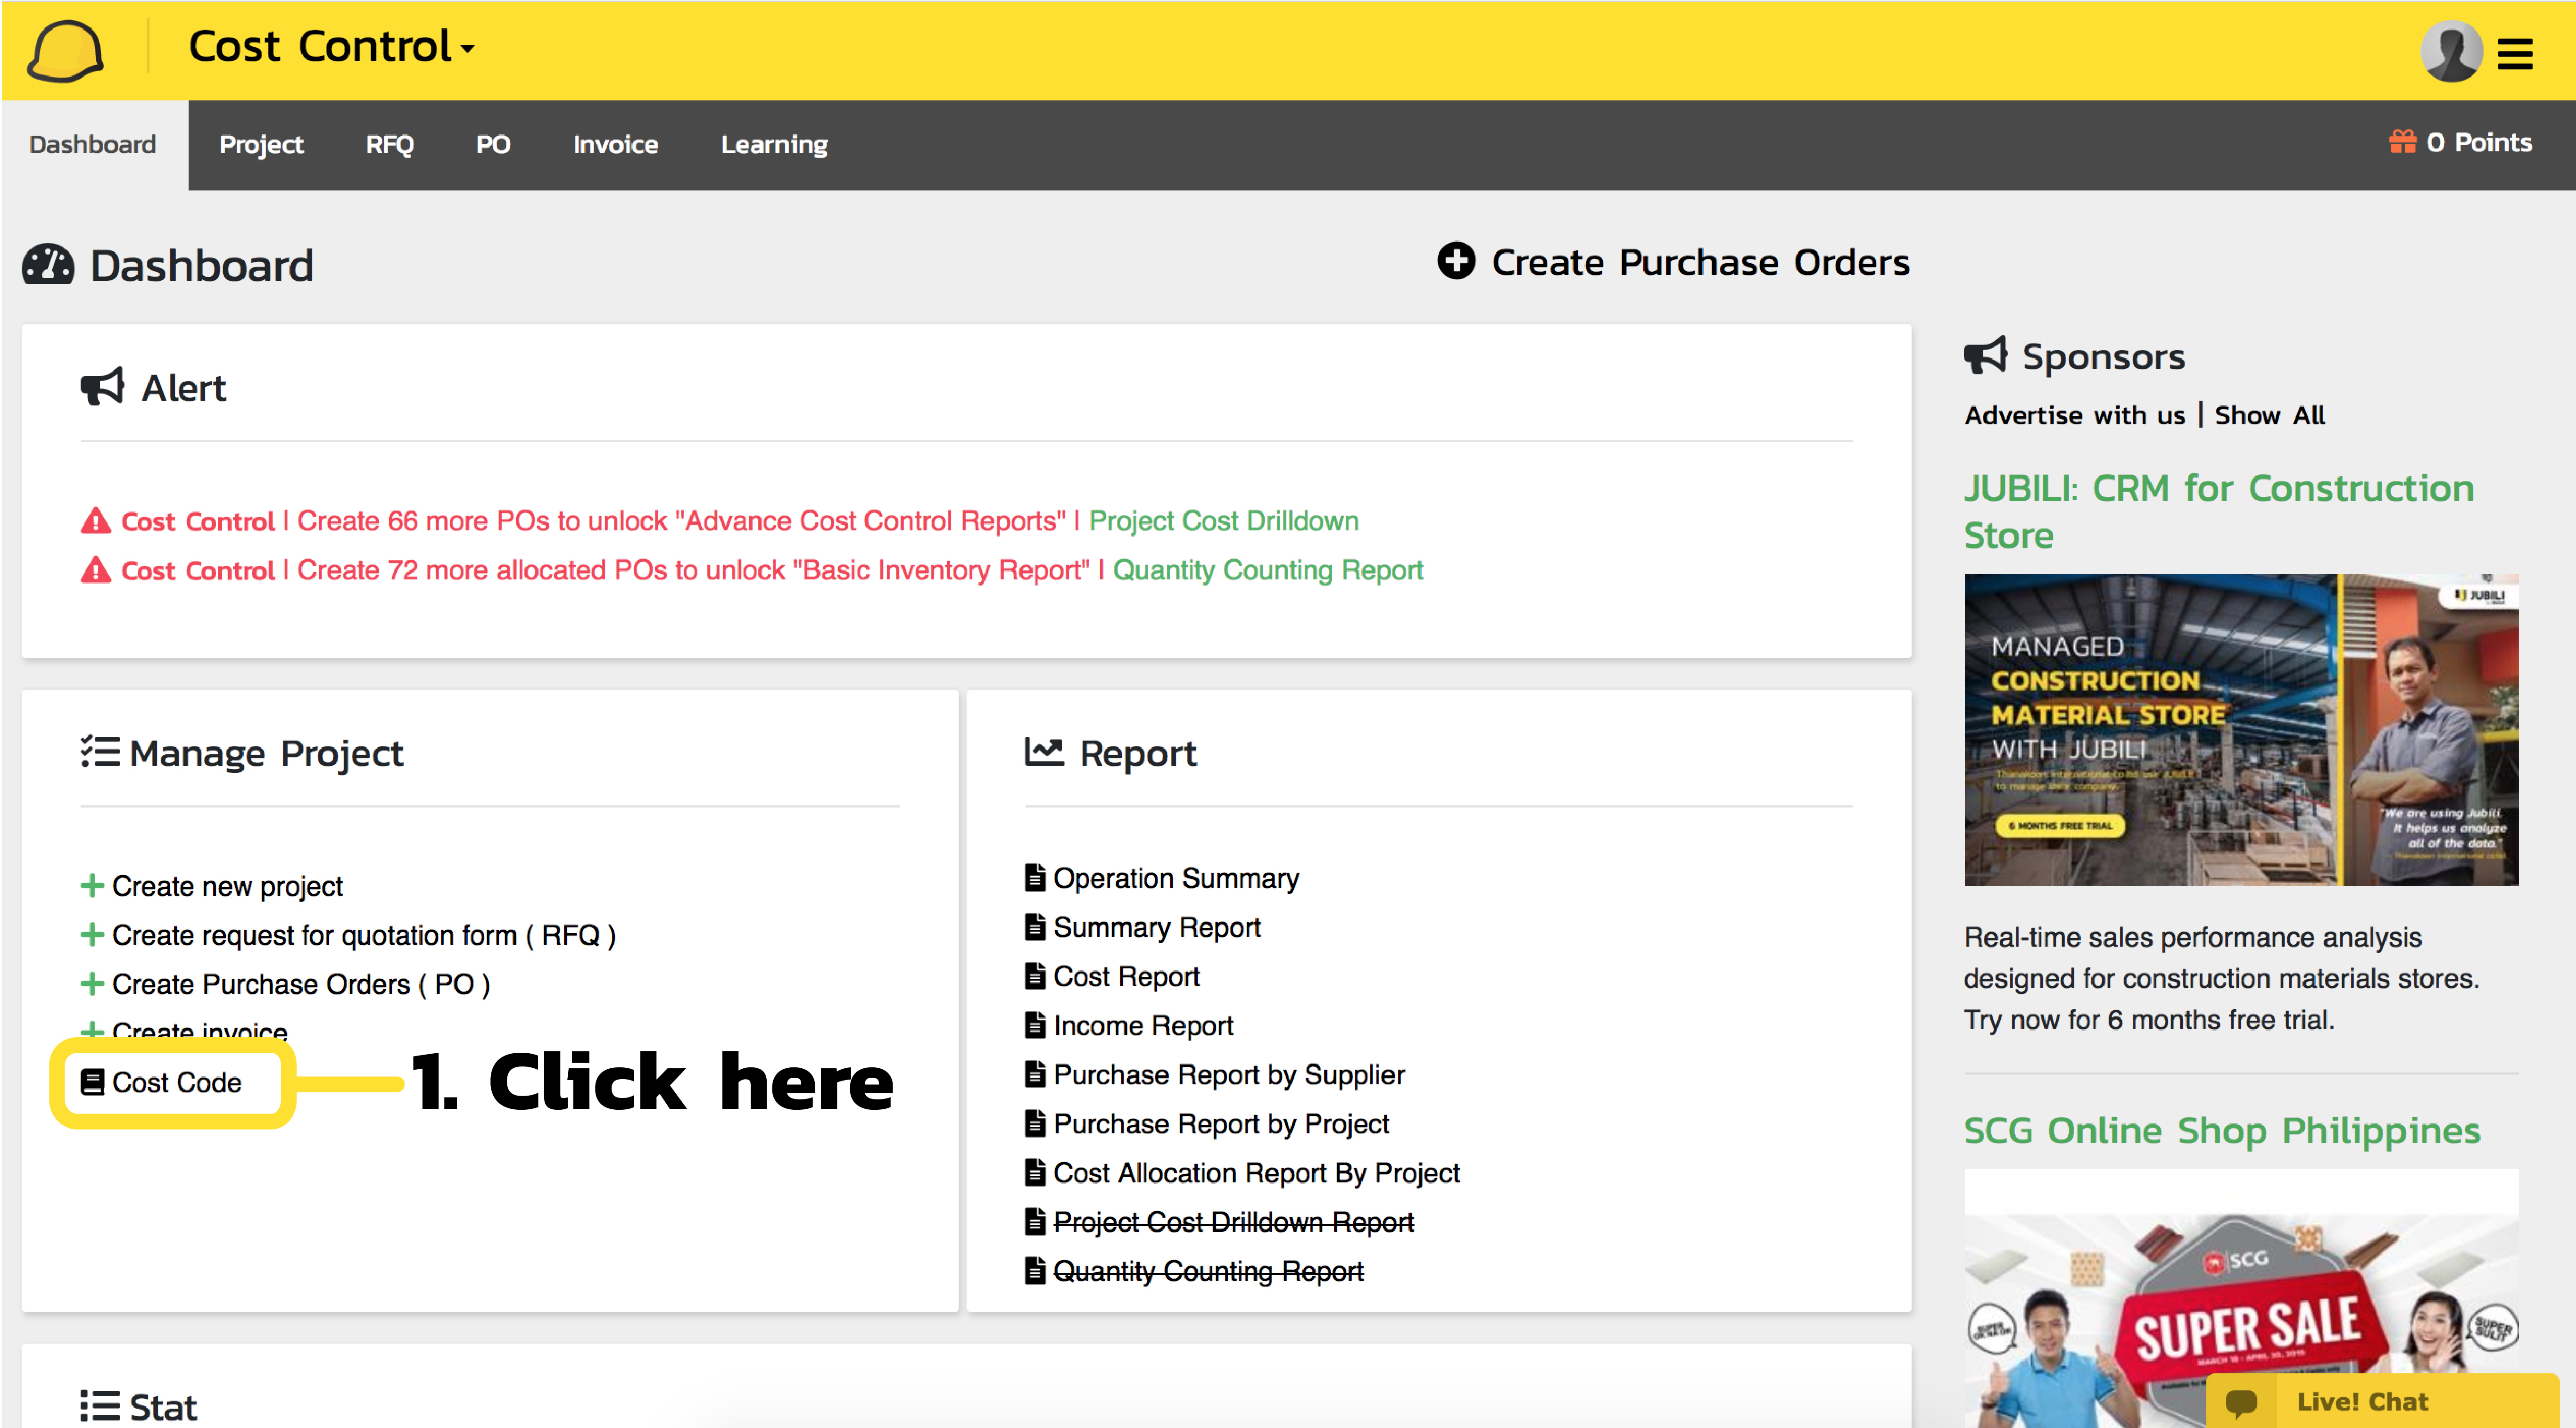The height and width of the screenshot is (1428, 2576).
Task: Click the document icon for Operation Summary
Action: [1035, 877]
